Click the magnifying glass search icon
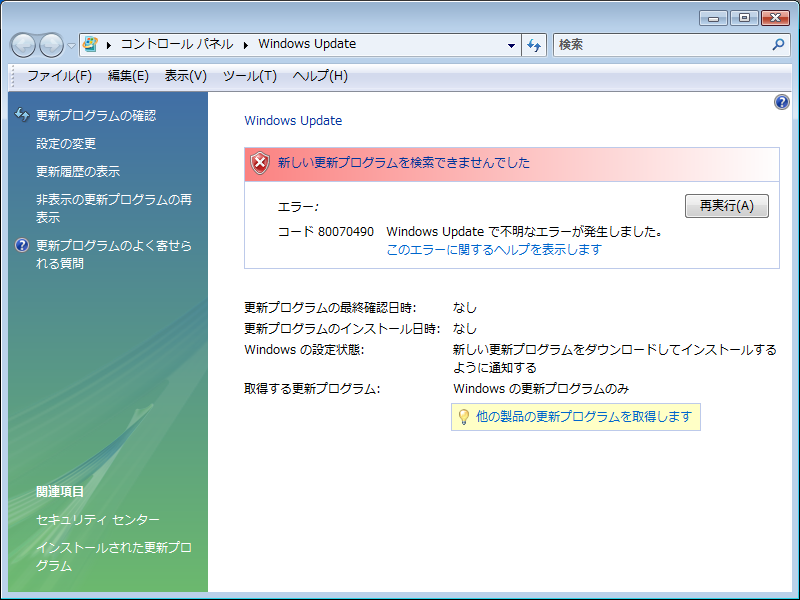Image resolution: width=800 pixels, height=600 pixels. (779, 45)
